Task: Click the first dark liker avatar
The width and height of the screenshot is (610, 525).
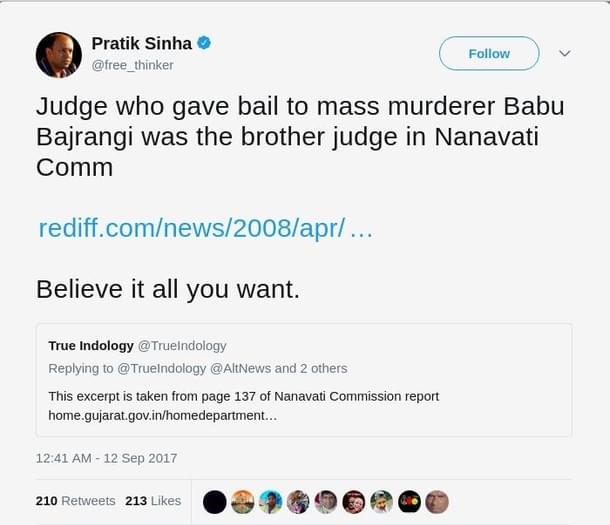Action: 214,501
